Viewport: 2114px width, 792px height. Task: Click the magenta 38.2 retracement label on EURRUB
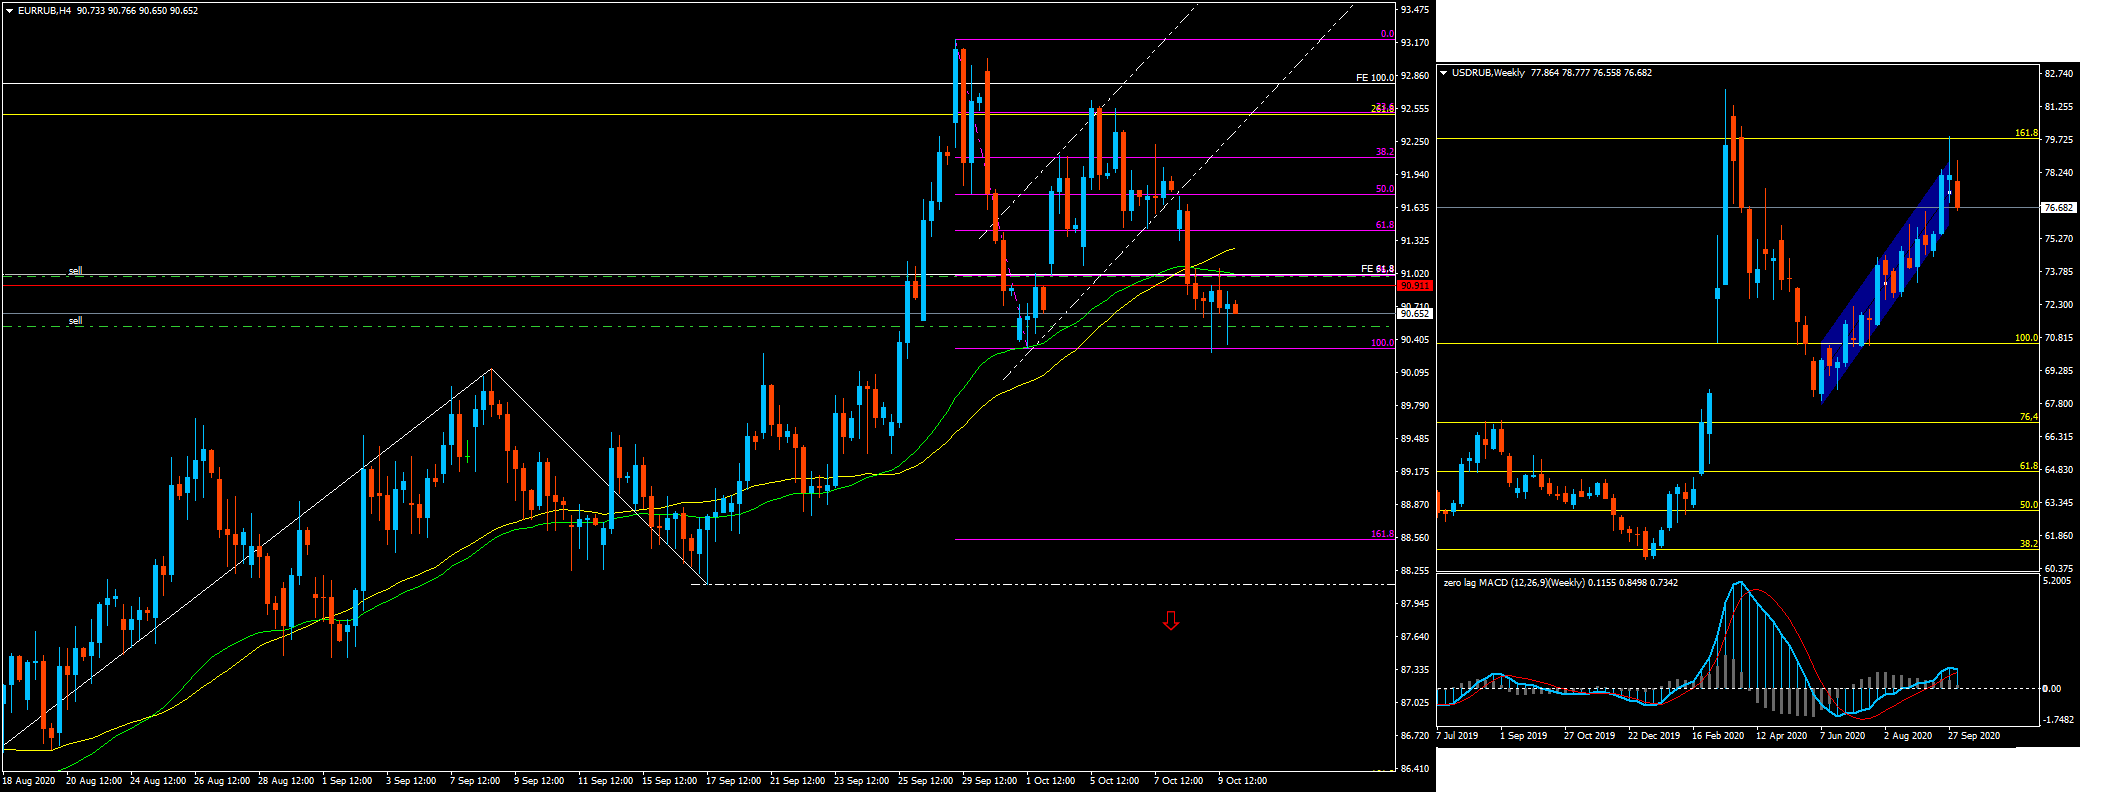click(x=1384, y=153)
